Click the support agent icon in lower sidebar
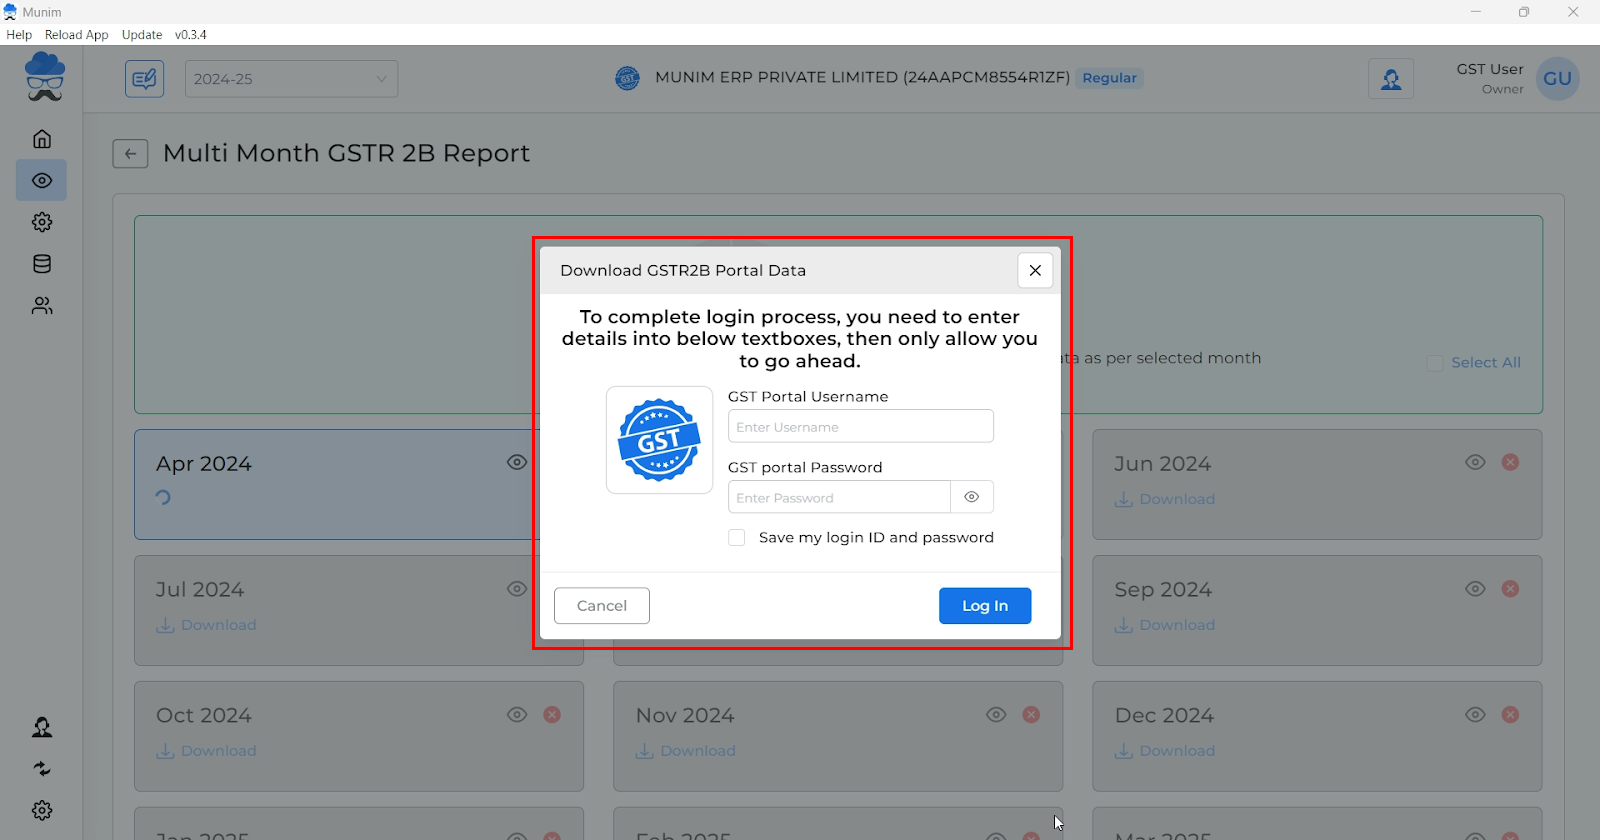This screenshot has width=1600, height=840. click(42, 727)
